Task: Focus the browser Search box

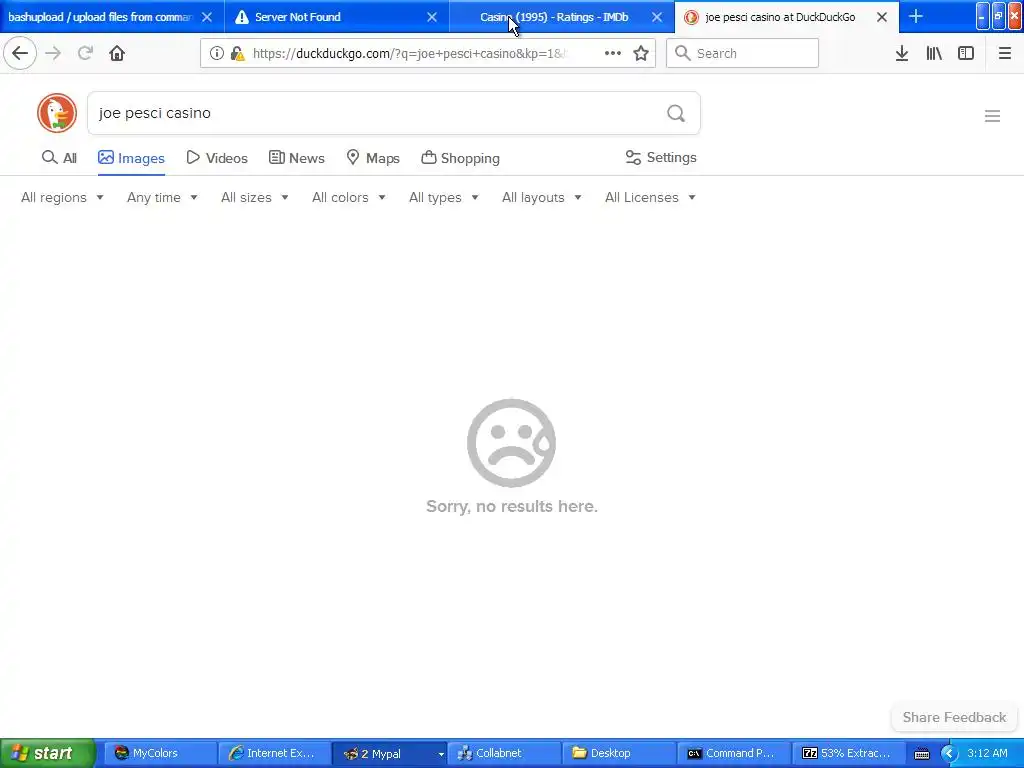Action: point(742,53)
